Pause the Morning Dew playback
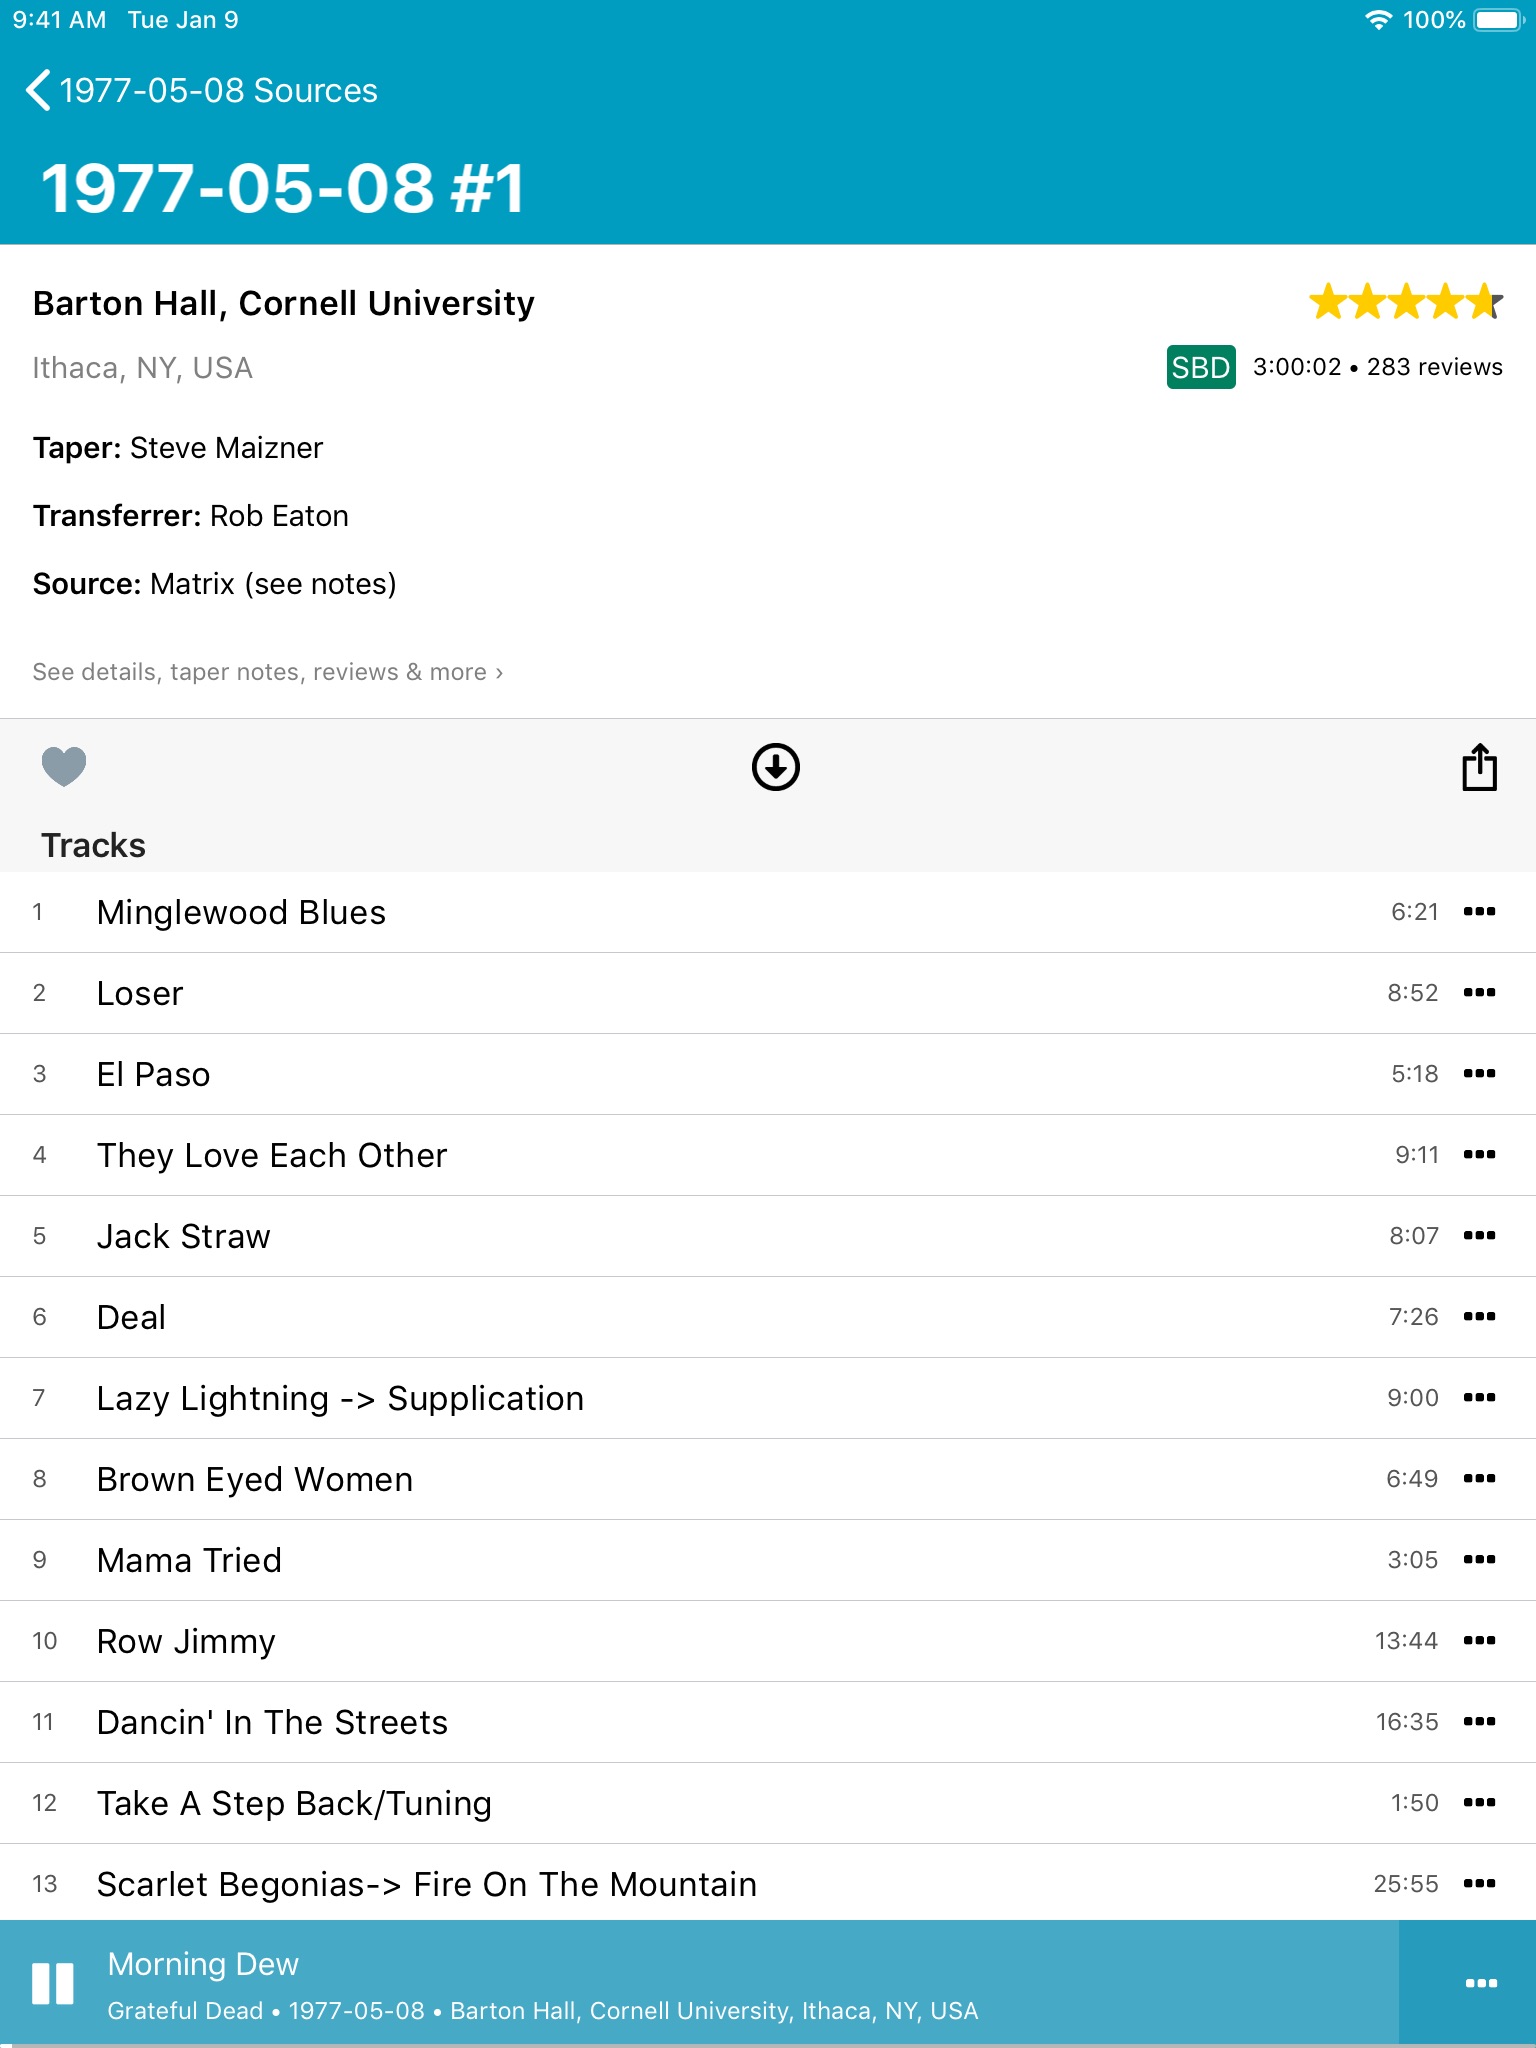The width and height of the screenshot is (1536, 2048). tap(53, 1983)
